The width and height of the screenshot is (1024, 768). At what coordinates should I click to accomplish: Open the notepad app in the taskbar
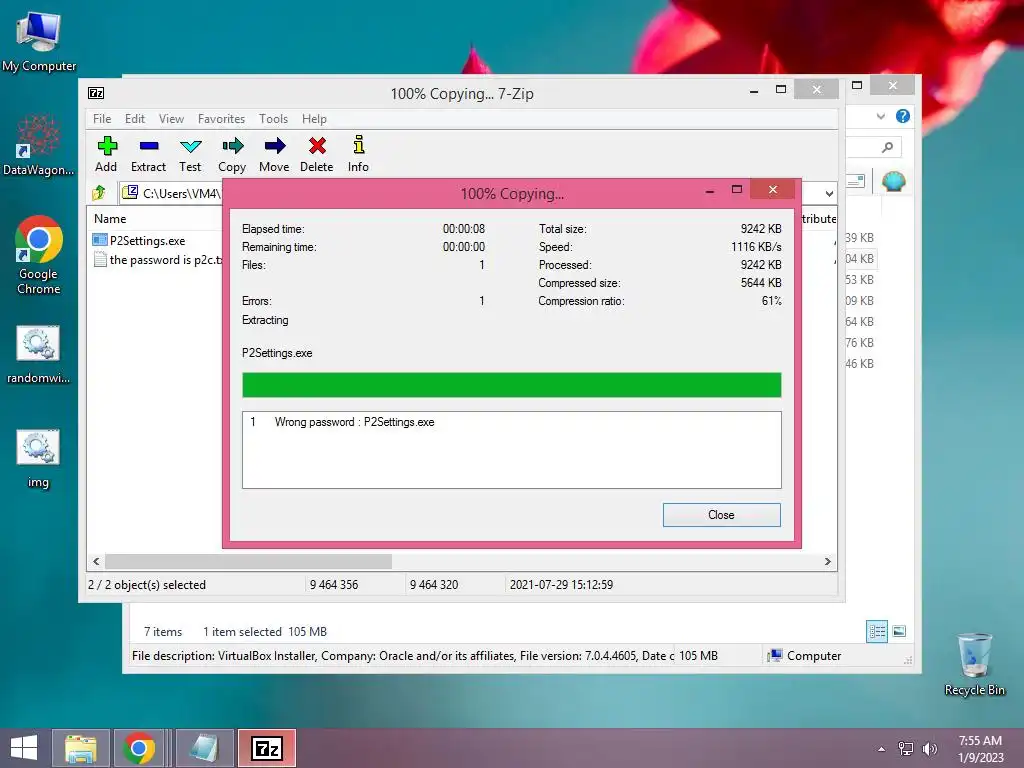[x=204, y=748]
